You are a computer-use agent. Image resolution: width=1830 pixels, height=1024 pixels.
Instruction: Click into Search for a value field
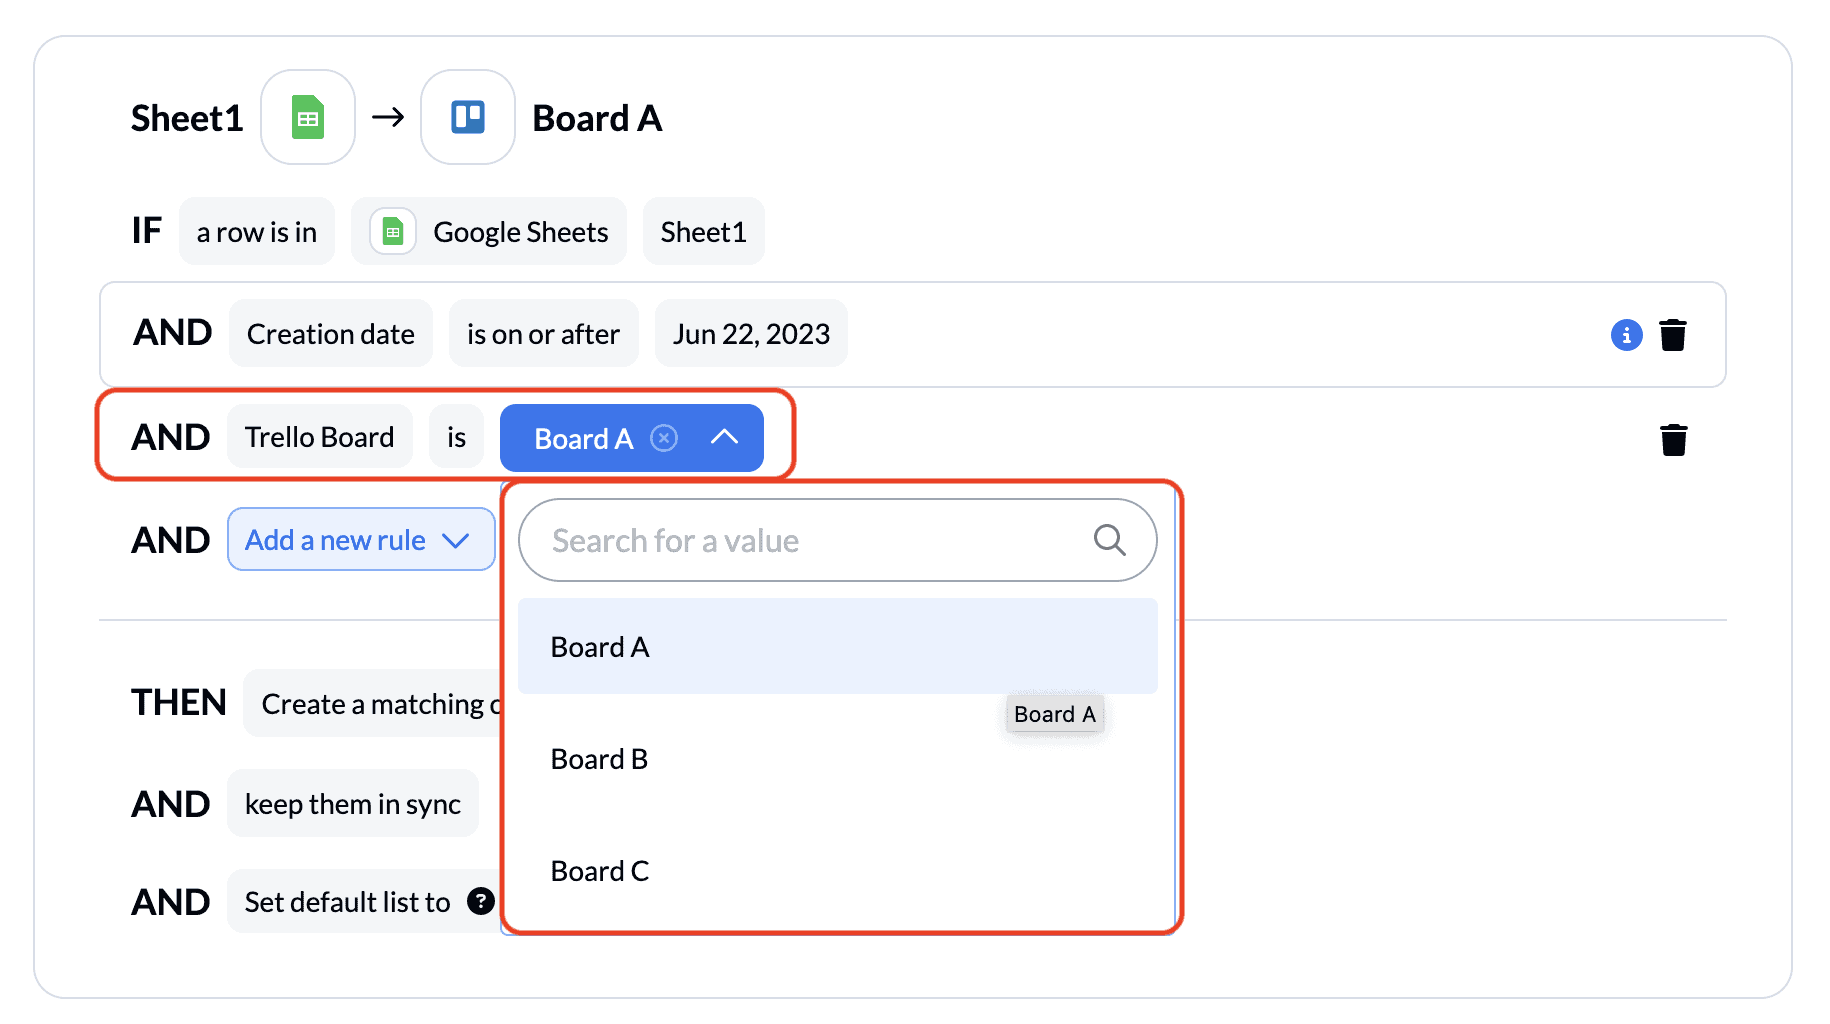[x=837, y=540]
